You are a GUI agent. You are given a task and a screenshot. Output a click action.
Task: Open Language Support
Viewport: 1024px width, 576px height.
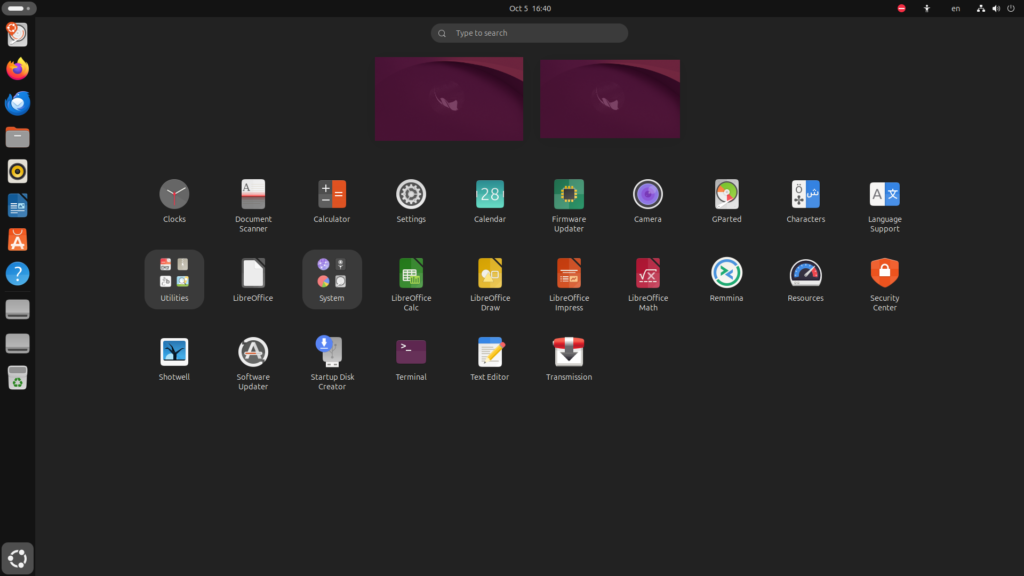(x=885, y=205)
